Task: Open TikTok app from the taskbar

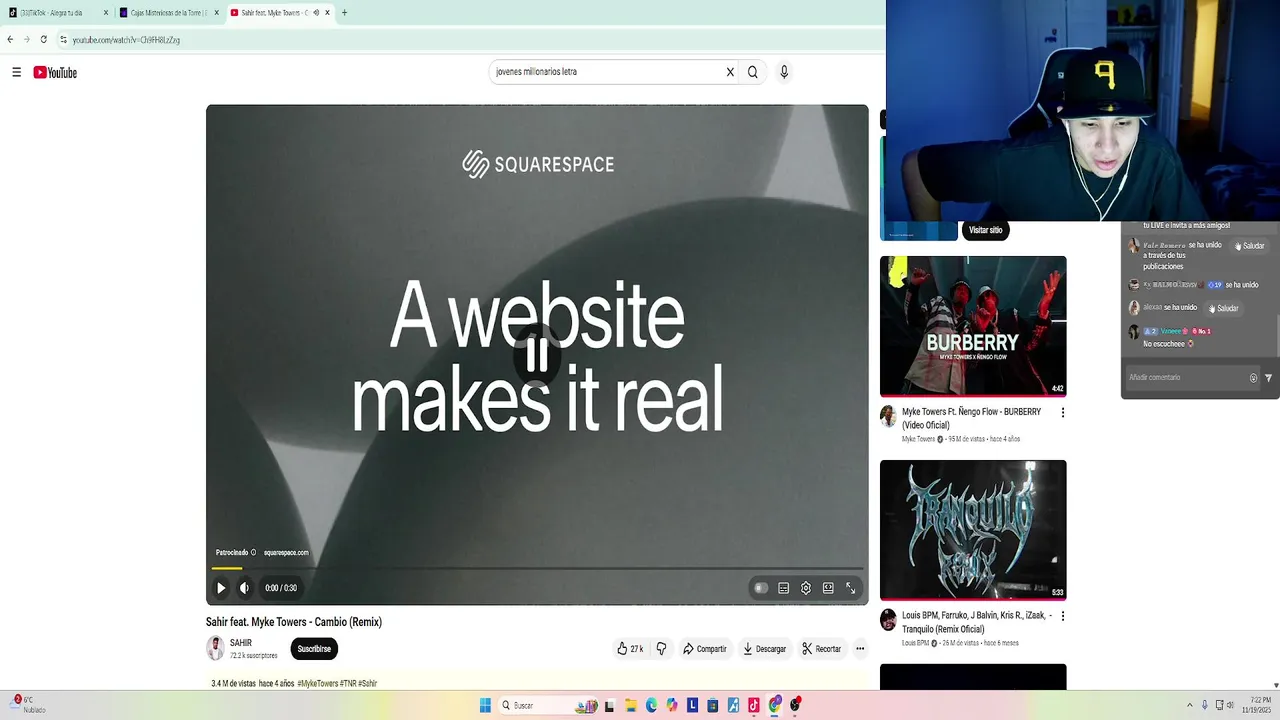Action: 753,705
